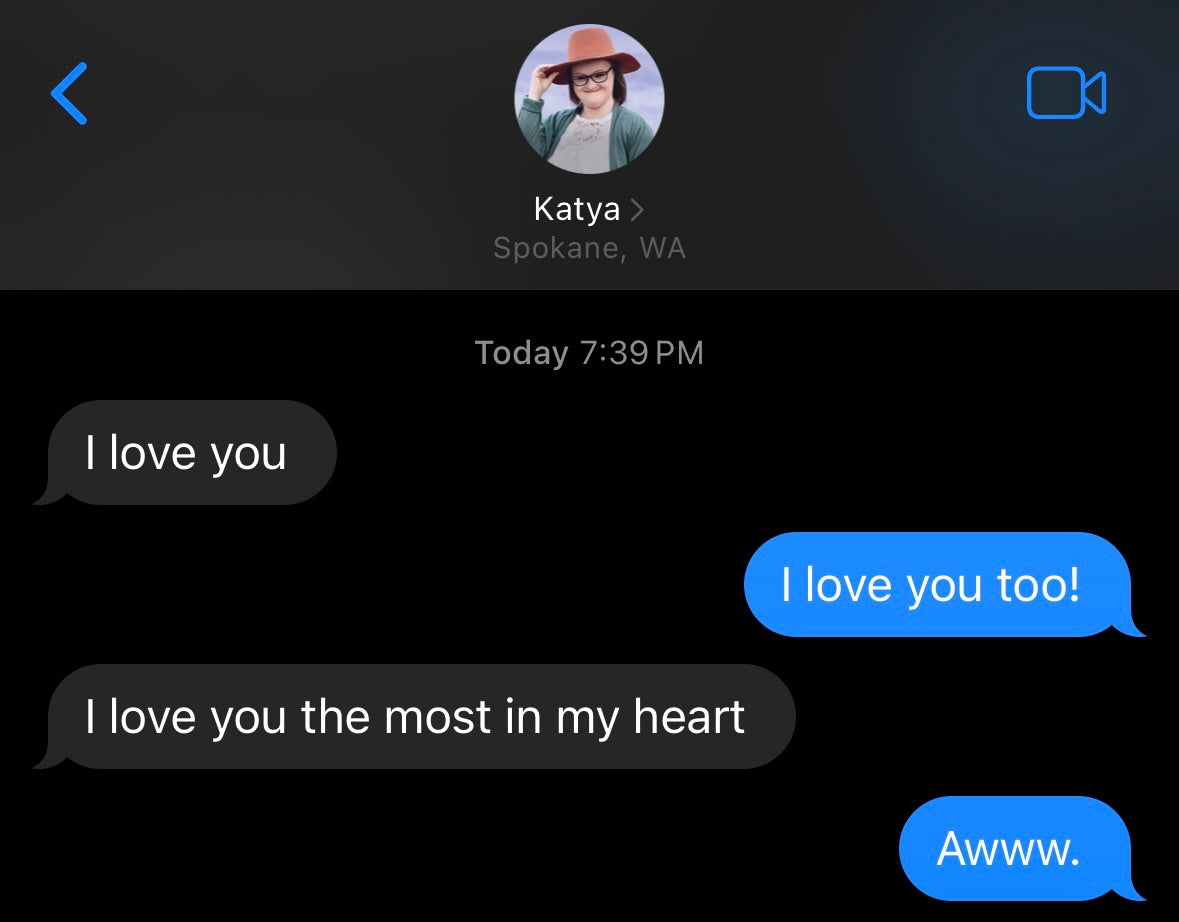Tap the 'most in my heart' message
Screen dimensions: 1179x922
coord(415,716)
